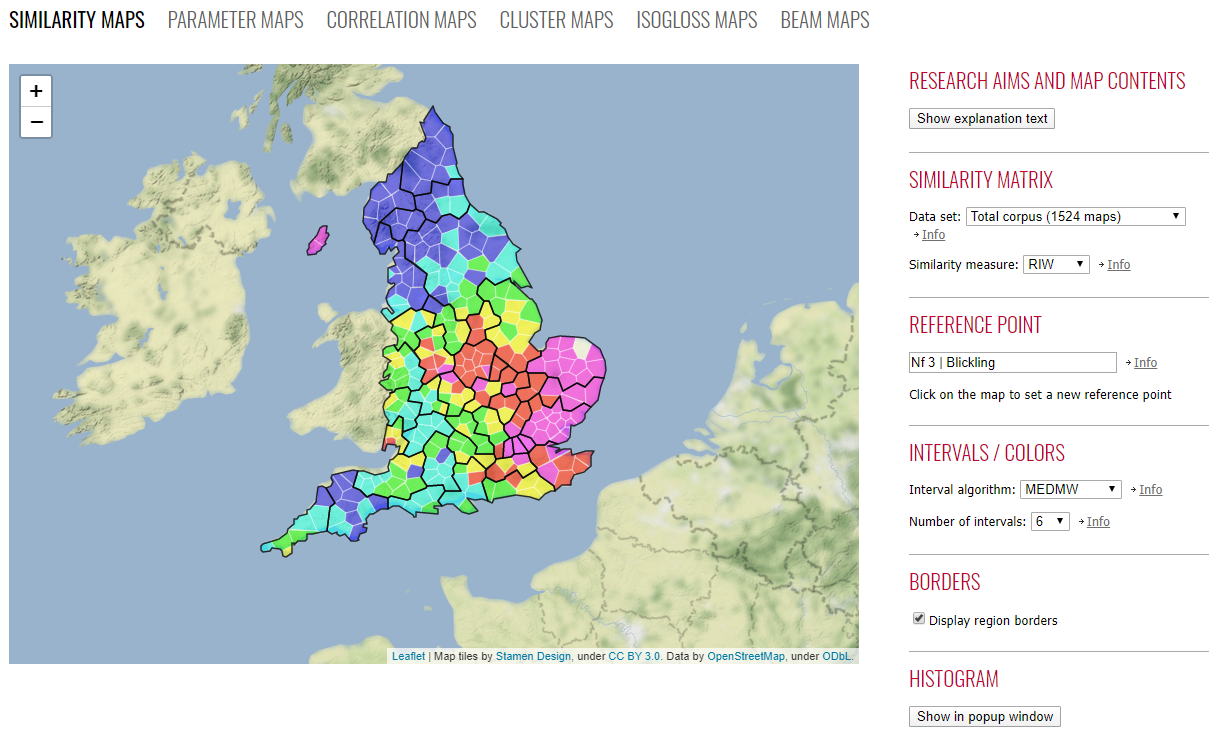Expand the Similarity measure dropdown
1220x735 pixels.
coord(1056,264)
